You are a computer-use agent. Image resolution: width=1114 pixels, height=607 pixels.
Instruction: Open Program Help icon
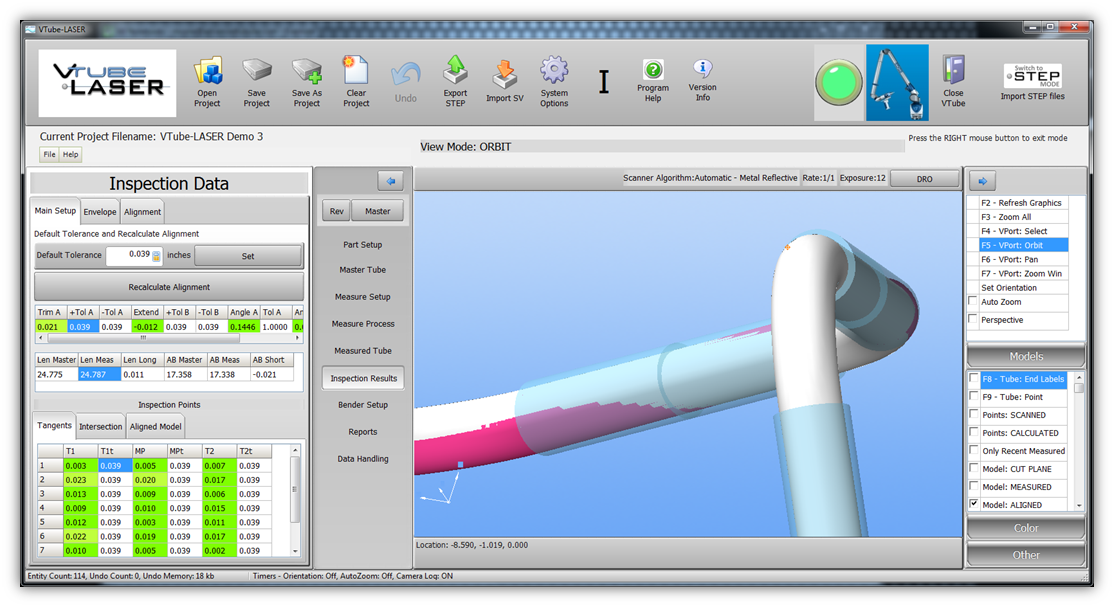653,70
